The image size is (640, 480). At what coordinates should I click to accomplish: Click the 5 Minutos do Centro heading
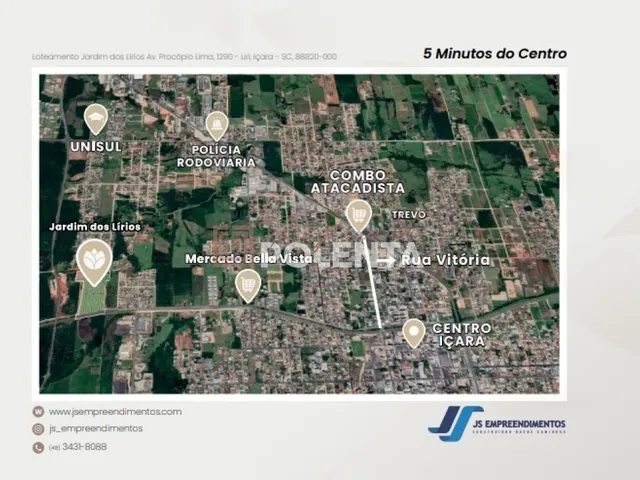[495, 53]
